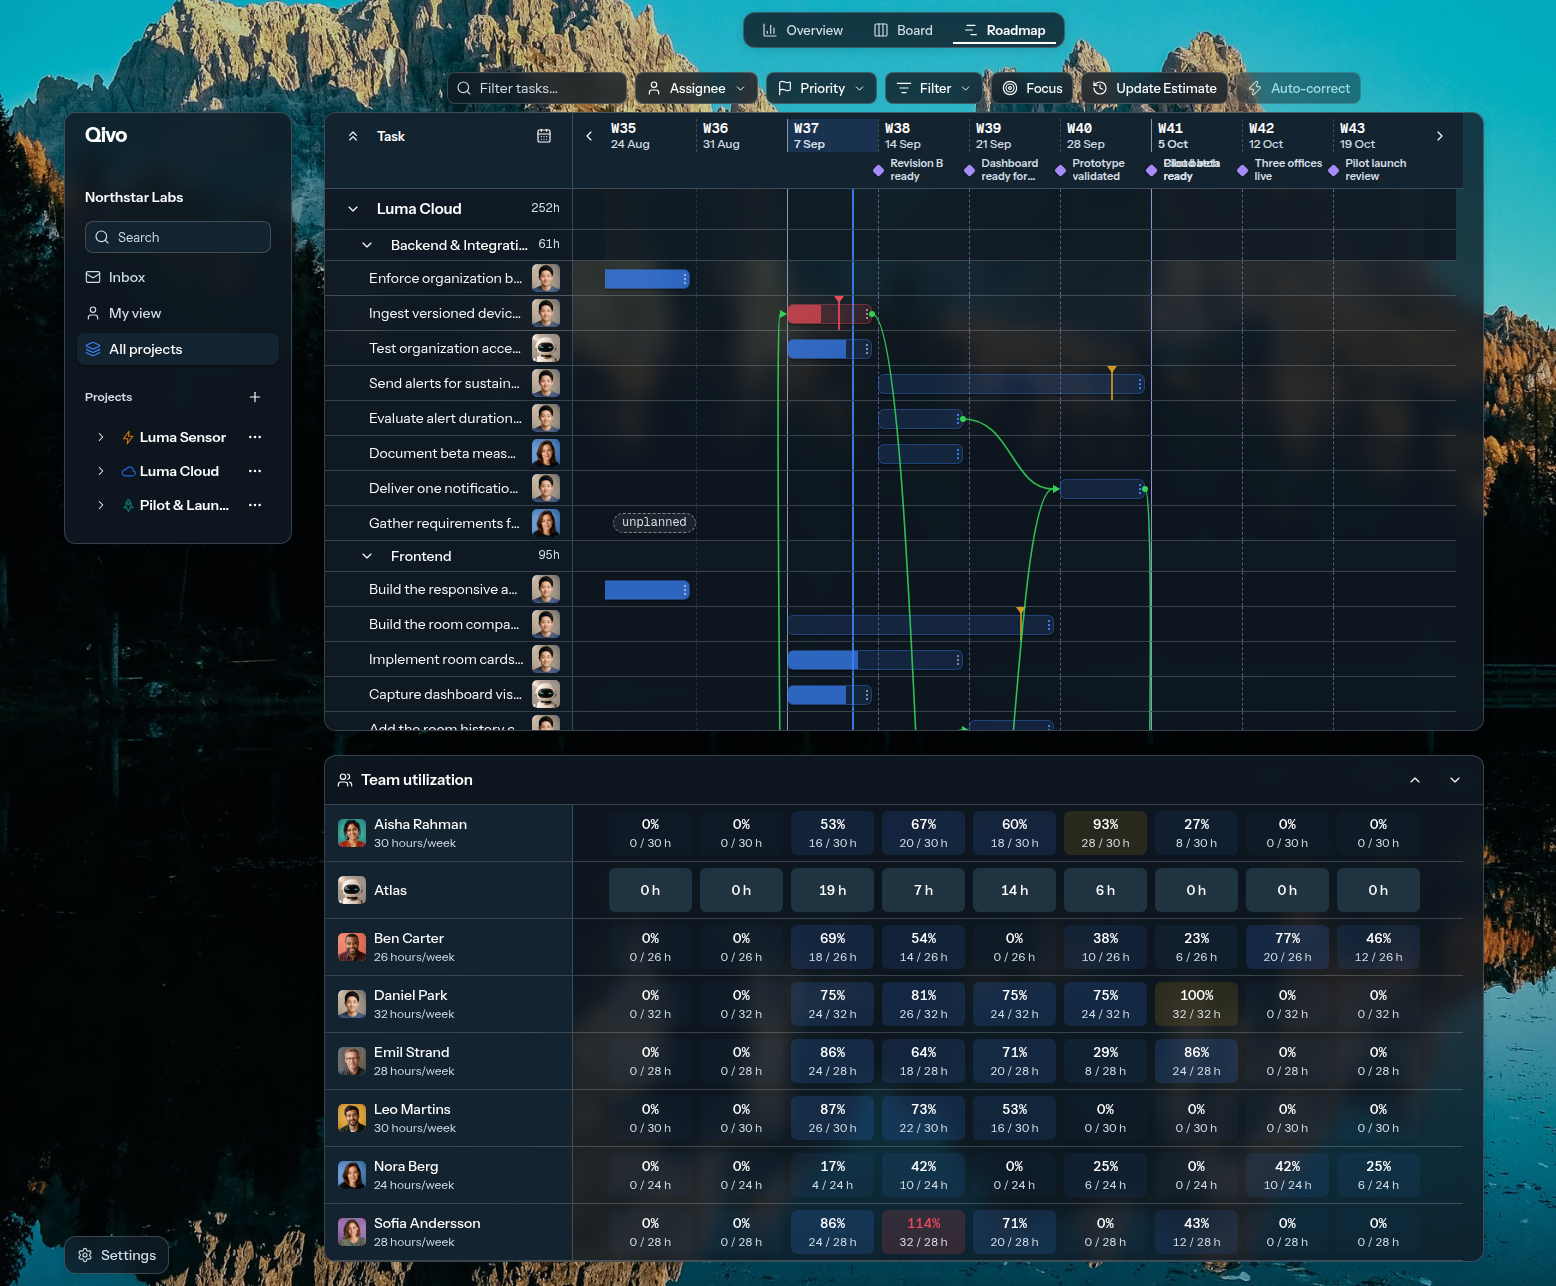Click Leo Martins' avatar in utilization
This screenshot has width=1556, height=1286.
click(x=352, y=1118)
